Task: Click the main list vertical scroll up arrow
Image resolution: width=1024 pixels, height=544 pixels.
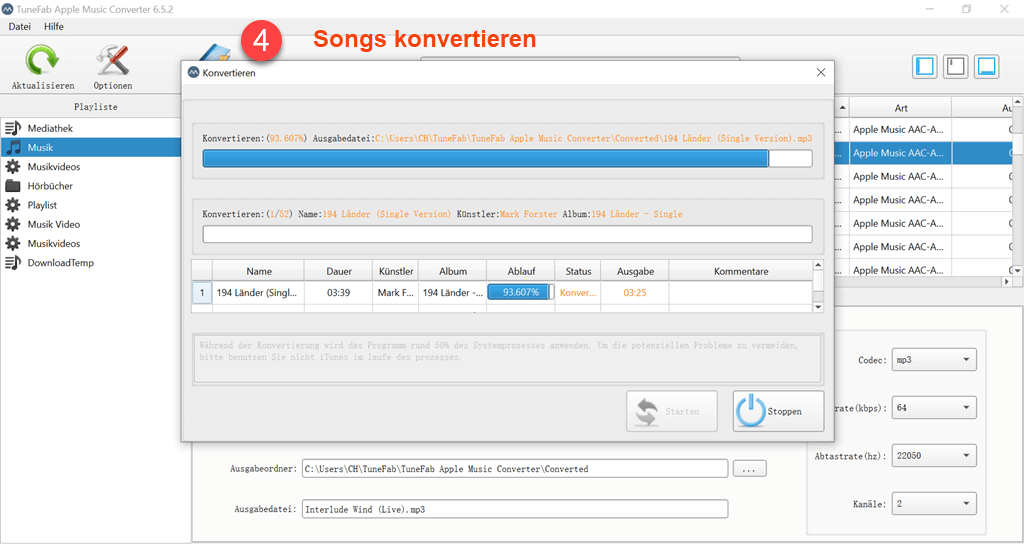Action: click(x=1018, y=103)
